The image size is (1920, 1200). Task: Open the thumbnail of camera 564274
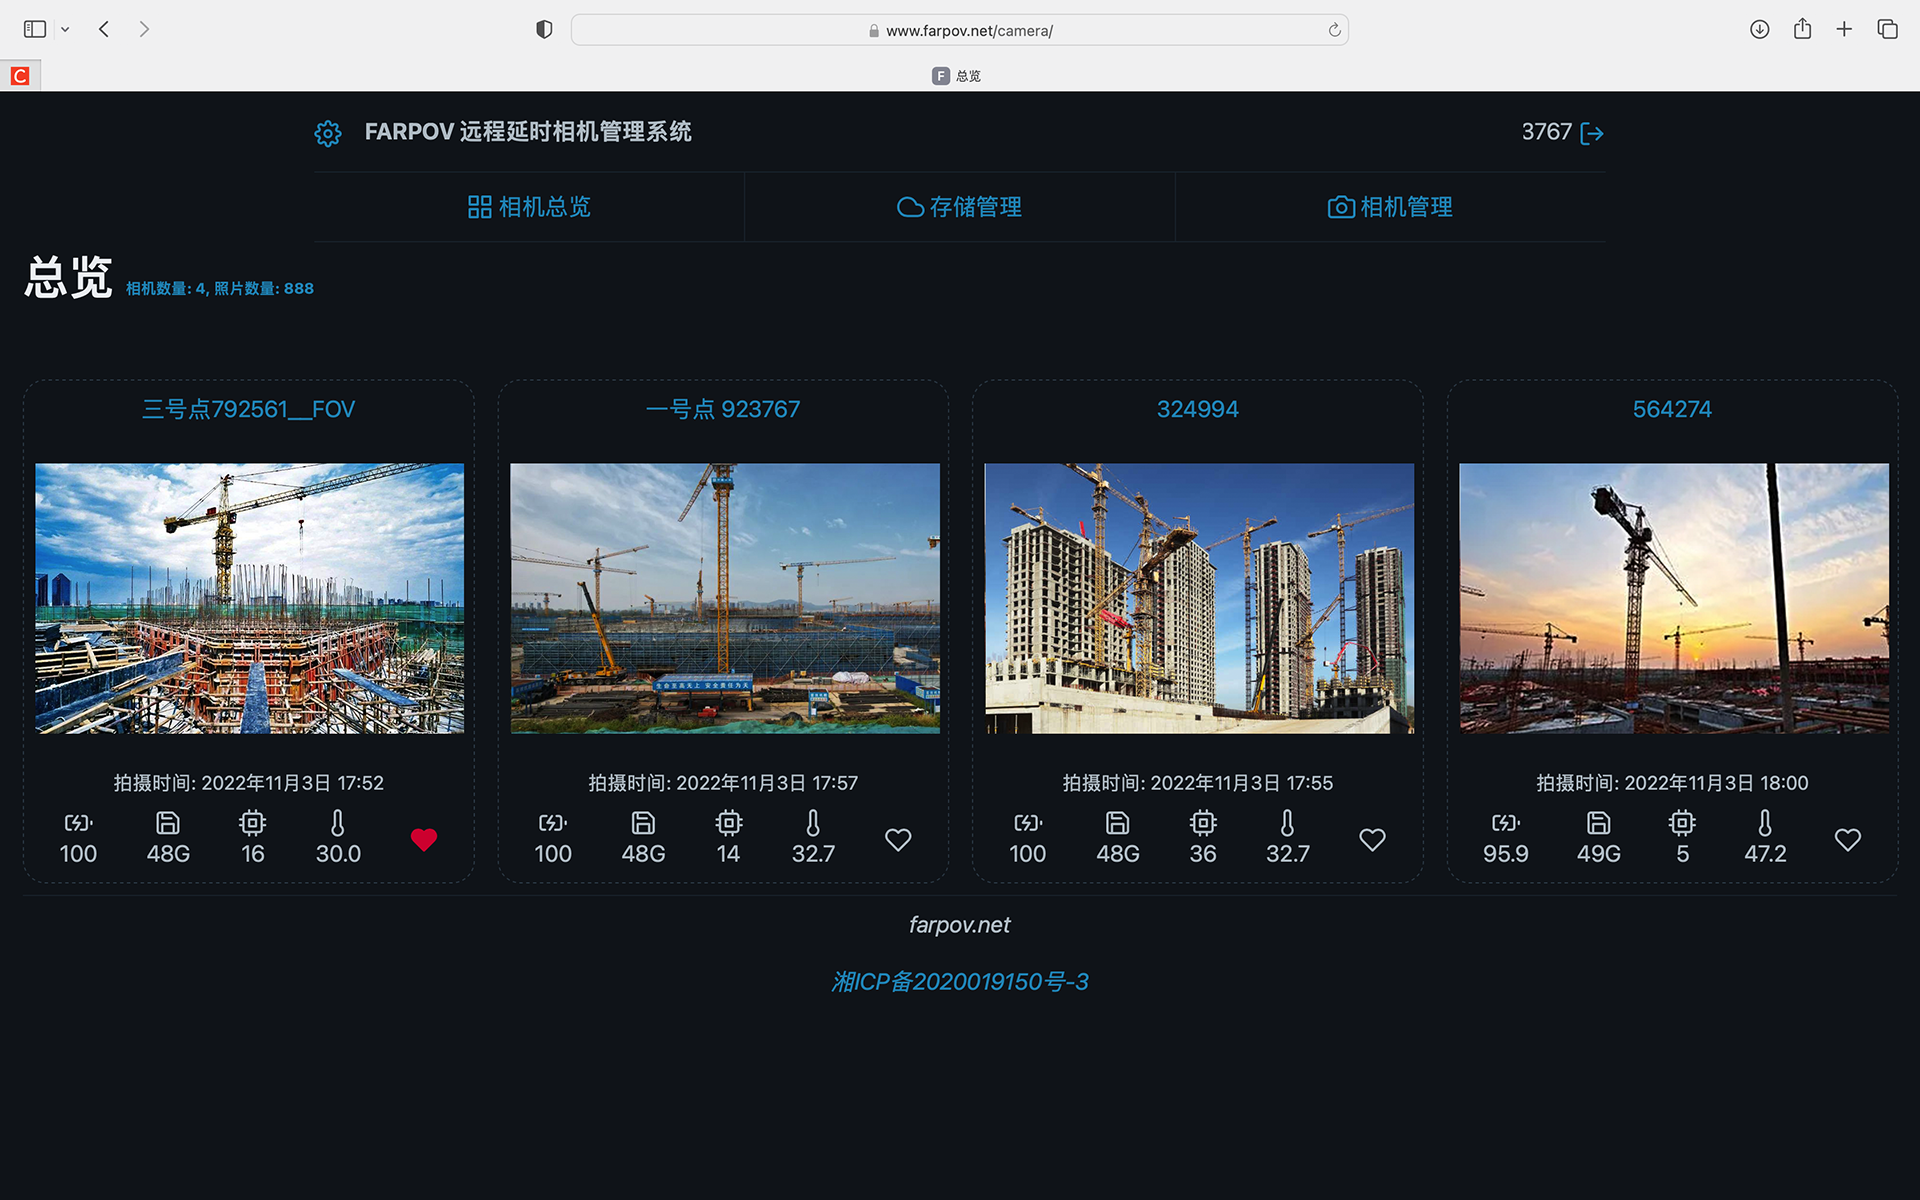click(x=1672, y=598)
